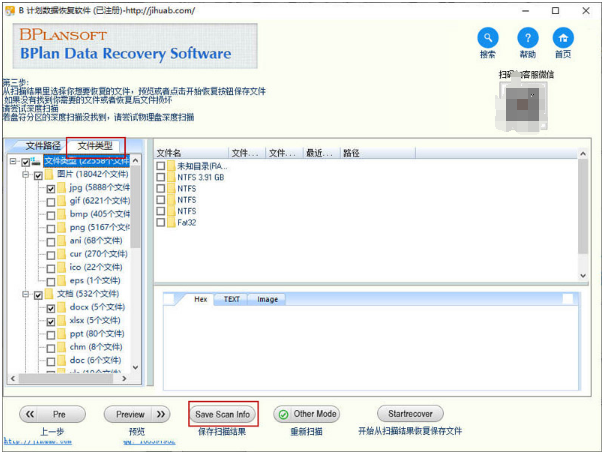Tick the checkbox beside Fat32 entry
The height and width of the screenshot is (454, 606).
[x=160, y=222]
